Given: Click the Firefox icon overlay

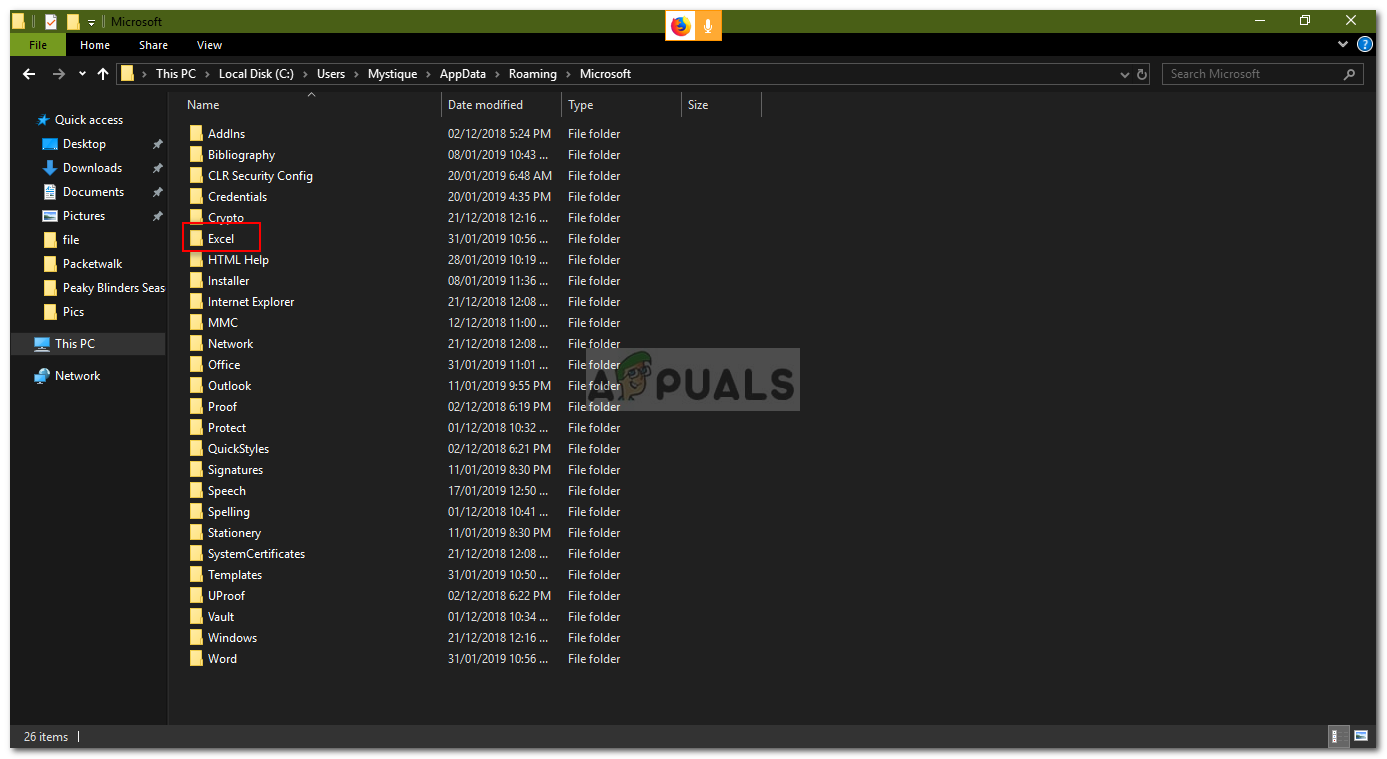Looking at the screenshot, I should coord(680,26).
